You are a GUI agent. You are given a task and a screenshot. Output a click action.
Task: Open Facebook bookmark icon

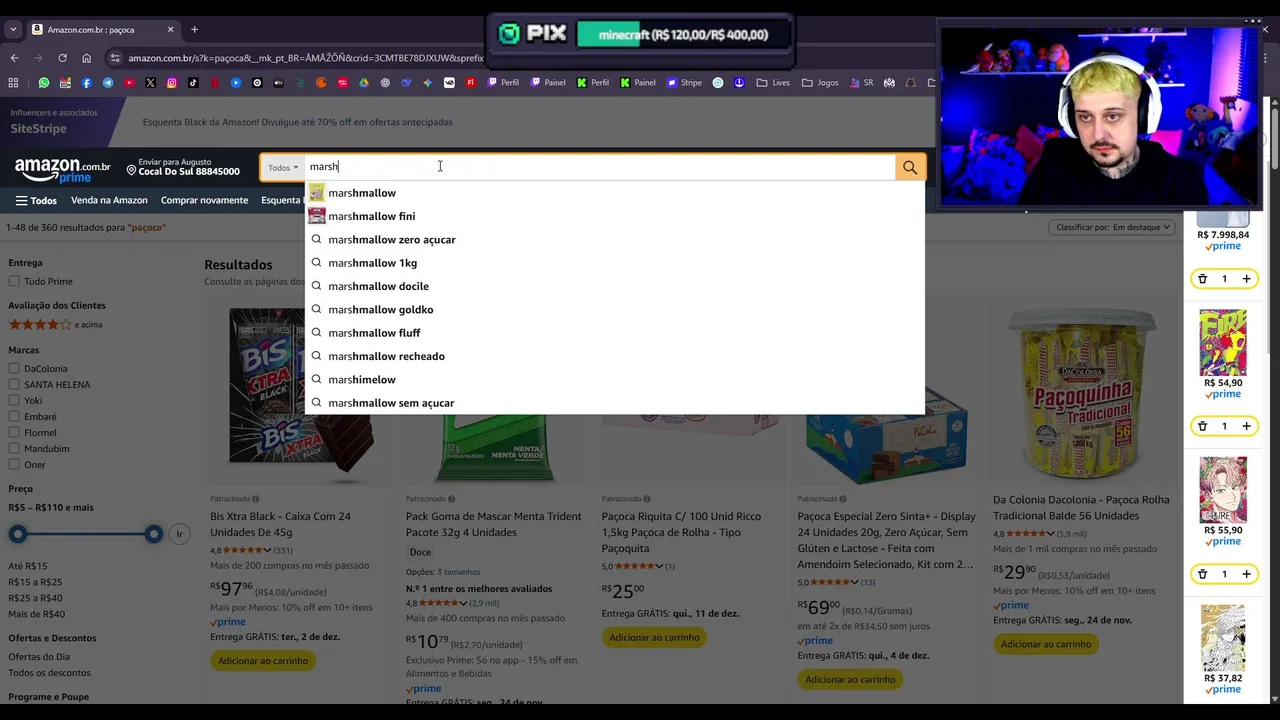pyautogui.click(x=87, y=83)
